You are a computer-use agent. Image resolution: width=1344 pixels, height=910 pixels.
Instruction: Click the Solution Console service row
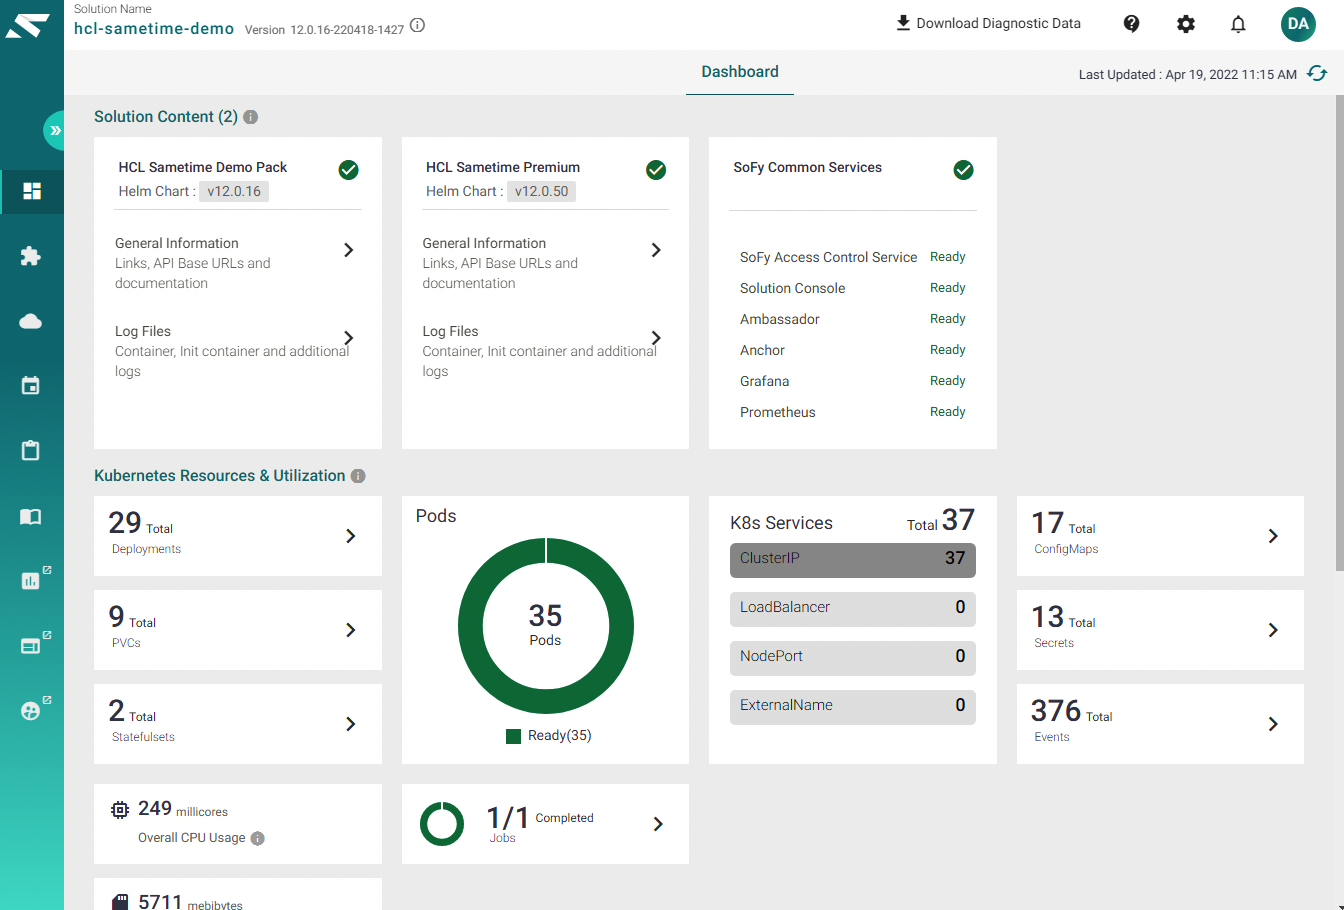[853, 288]
